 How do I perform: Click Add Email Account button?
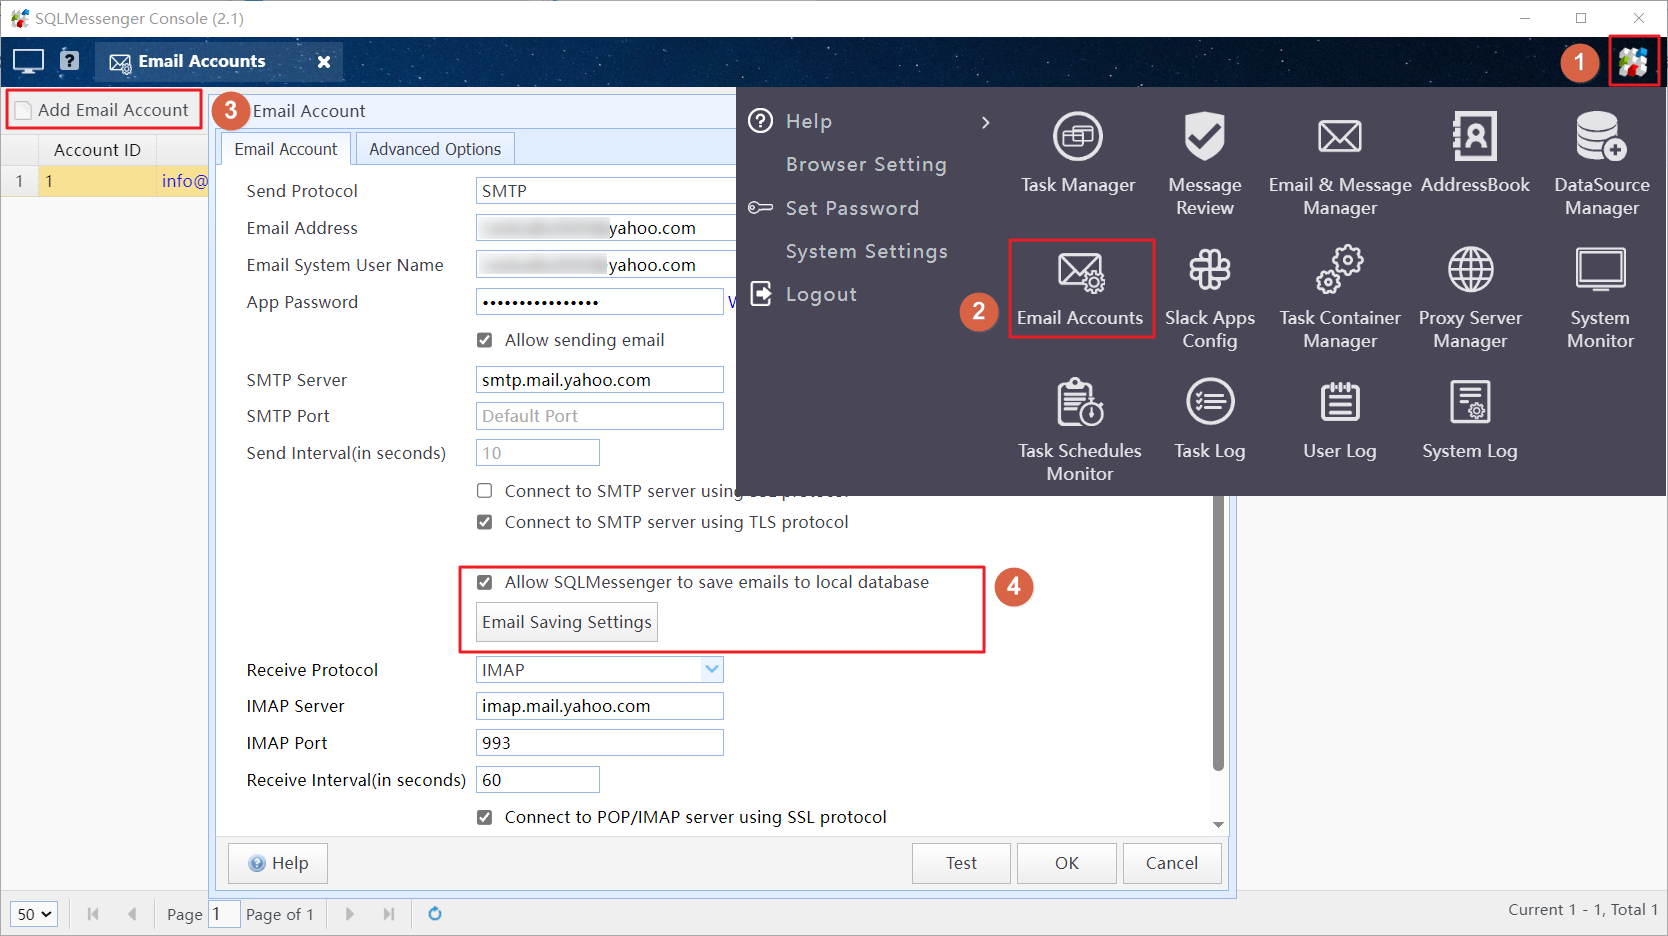(104, 110)
